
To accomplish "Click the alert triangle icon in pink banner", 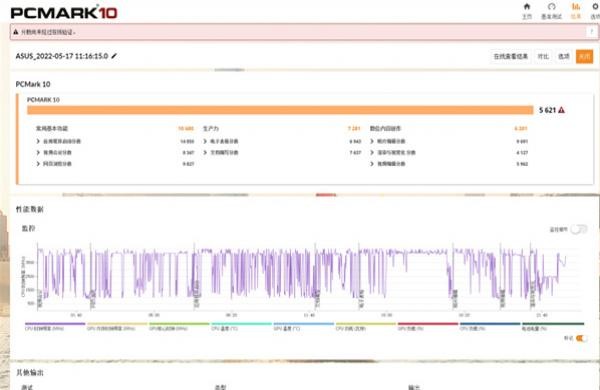I will (16, 32).
